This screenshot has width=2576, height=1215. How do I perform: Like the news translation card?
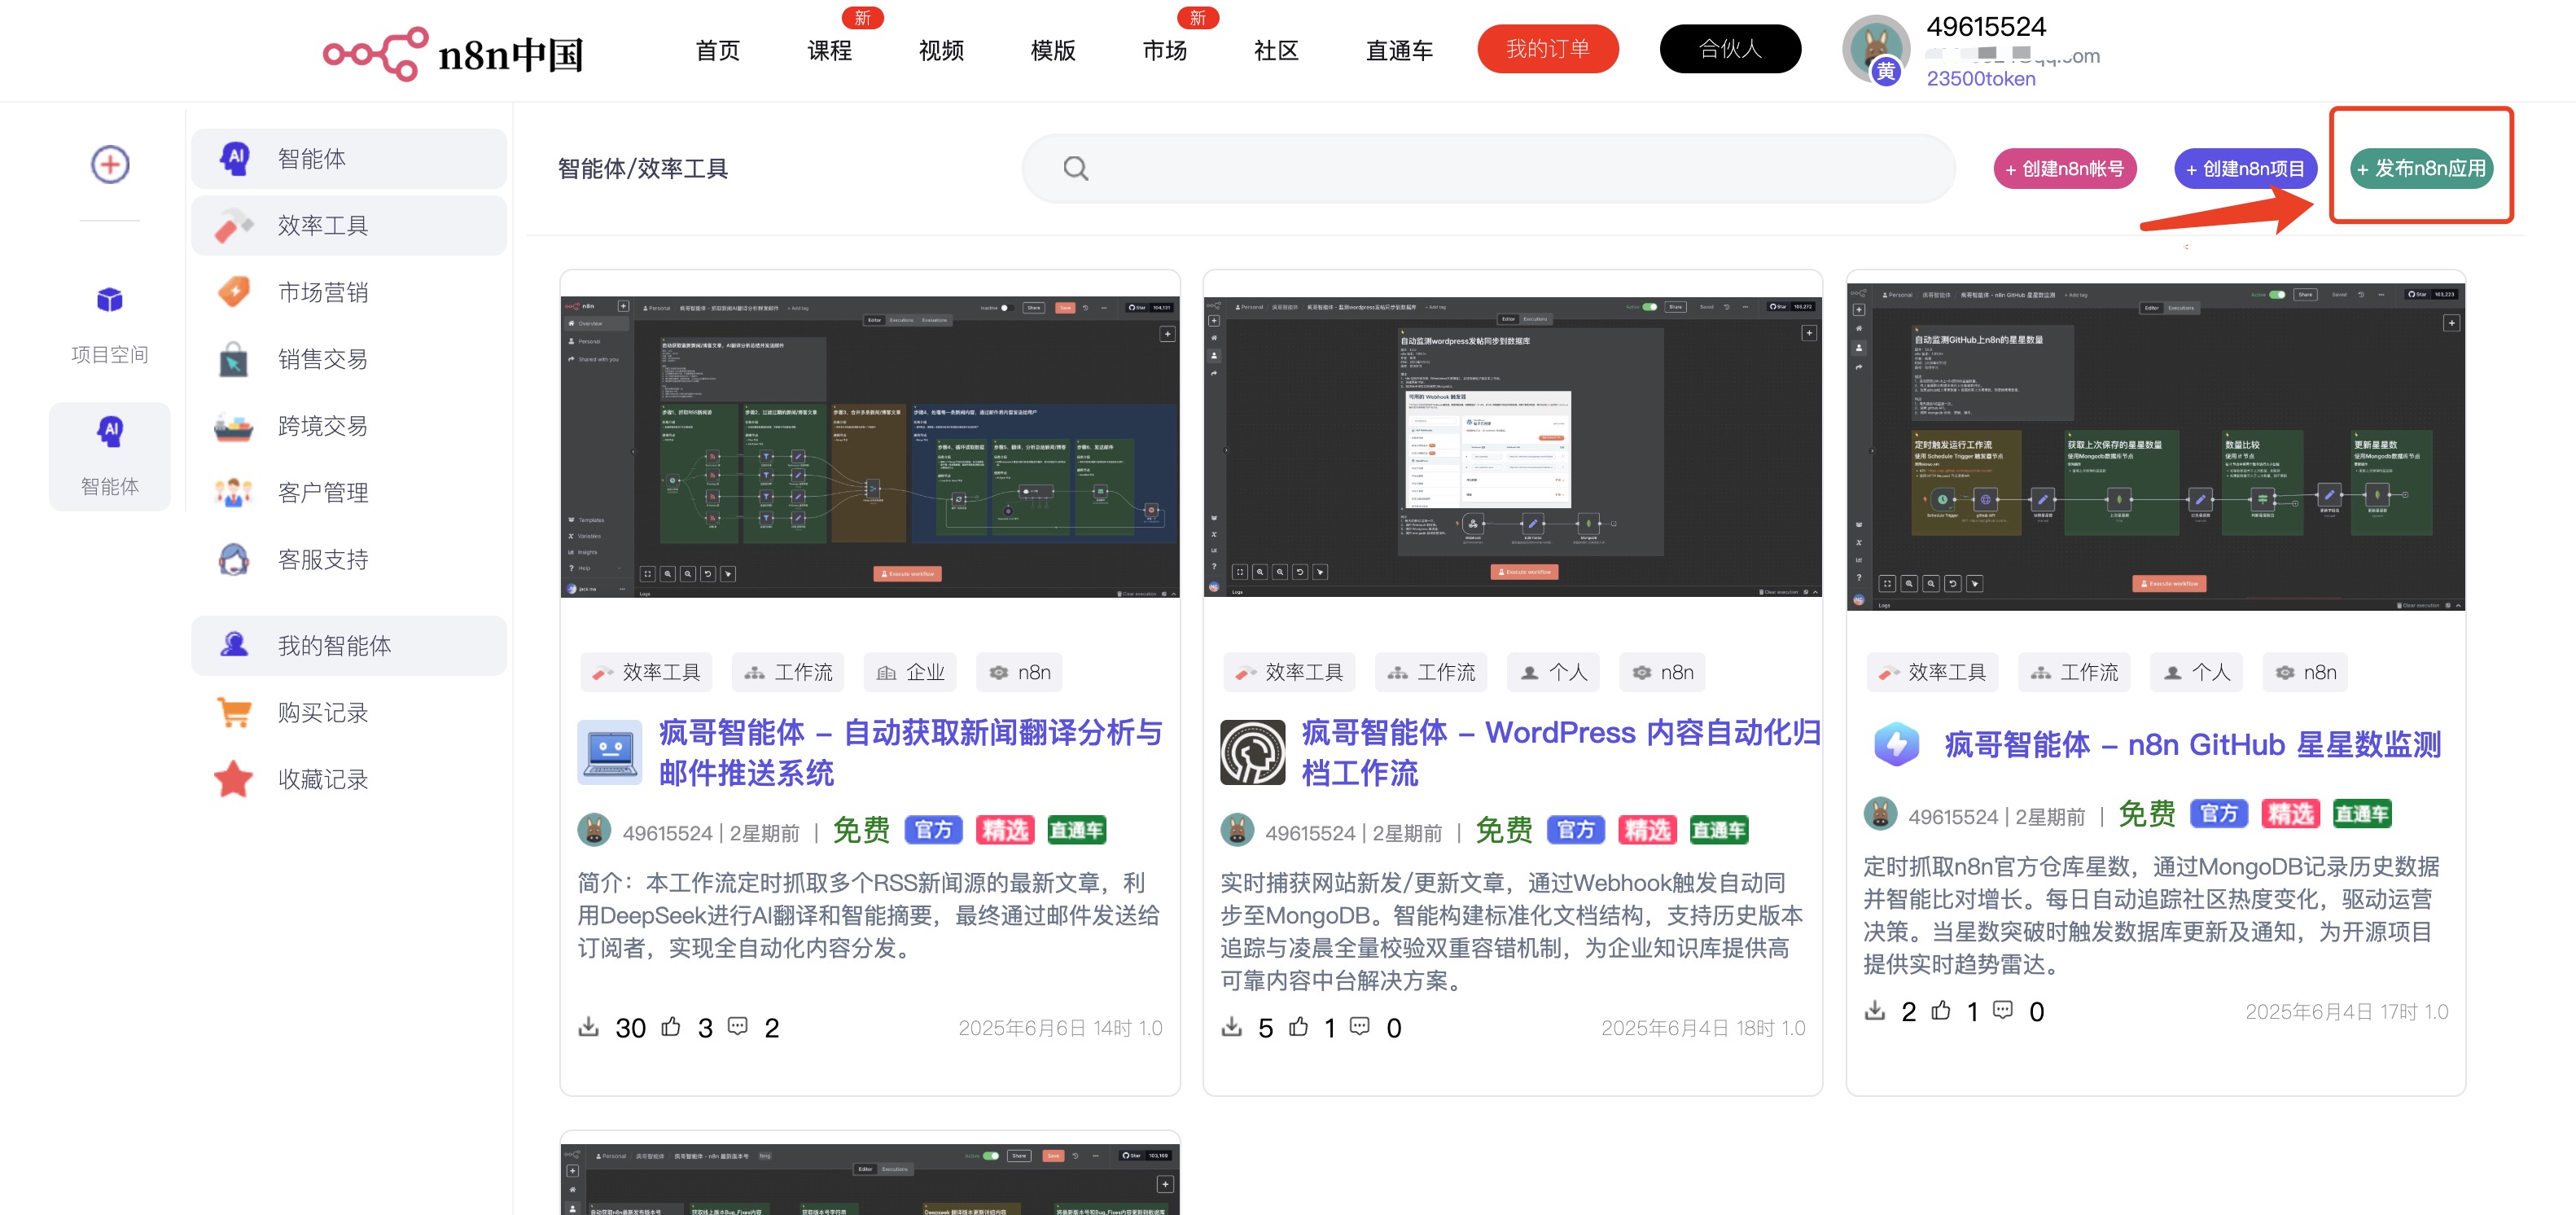tap(672, 1027)
